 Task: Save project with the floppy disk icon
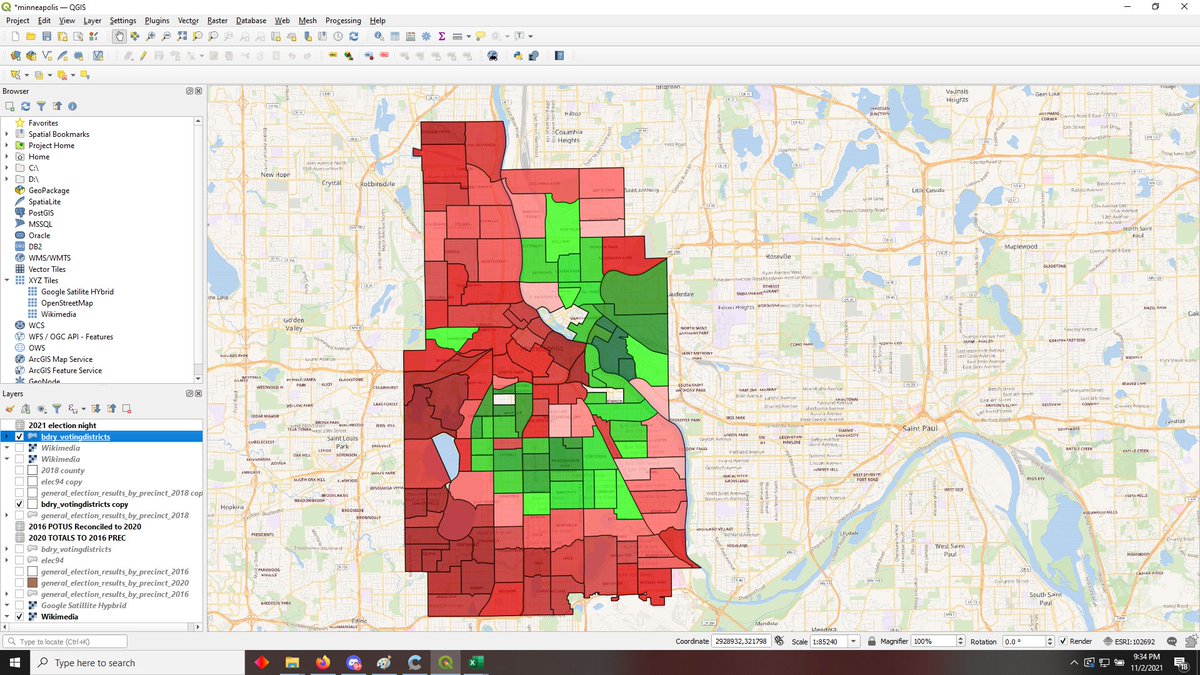pyautogui.click(x=47, y=36)
